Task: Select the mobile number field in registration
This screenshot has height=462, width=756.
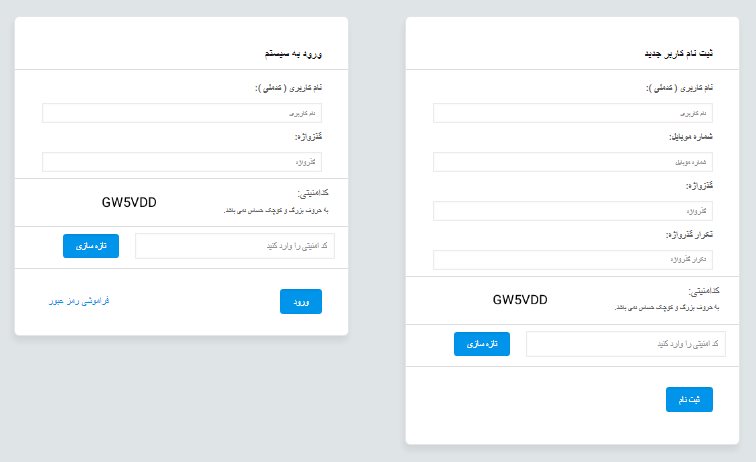Action: [x=573, y=162]
